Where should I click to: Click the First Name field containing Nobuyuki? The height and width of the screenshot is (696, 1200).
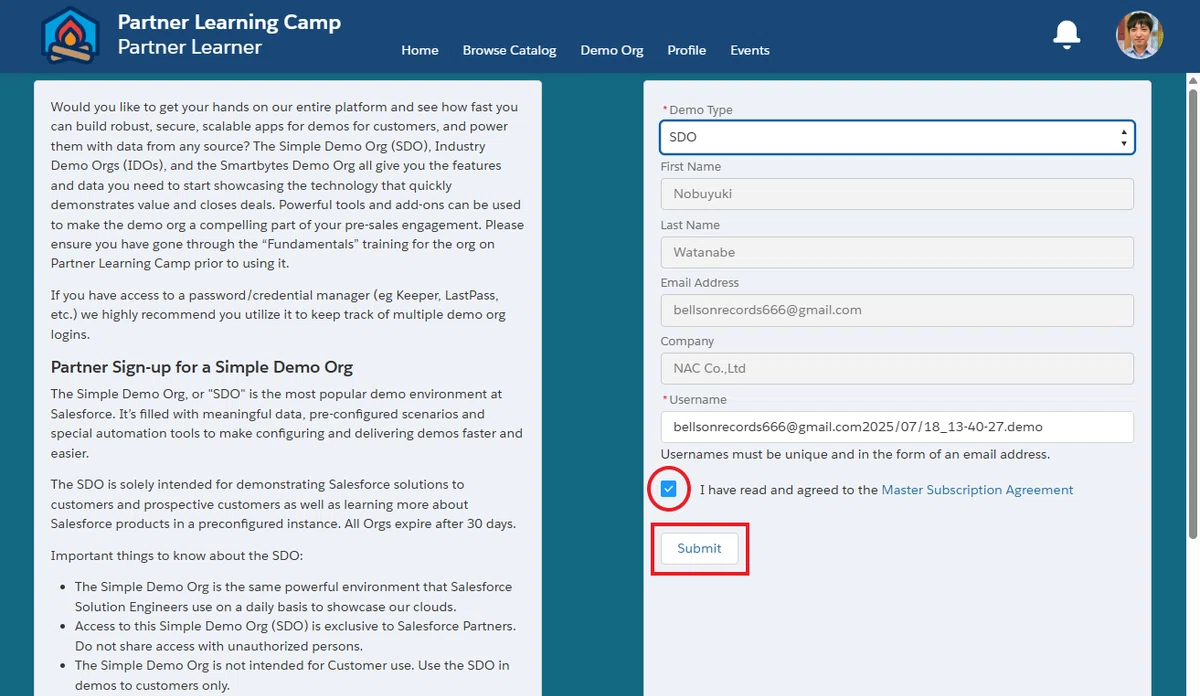(x=897, y=194)
